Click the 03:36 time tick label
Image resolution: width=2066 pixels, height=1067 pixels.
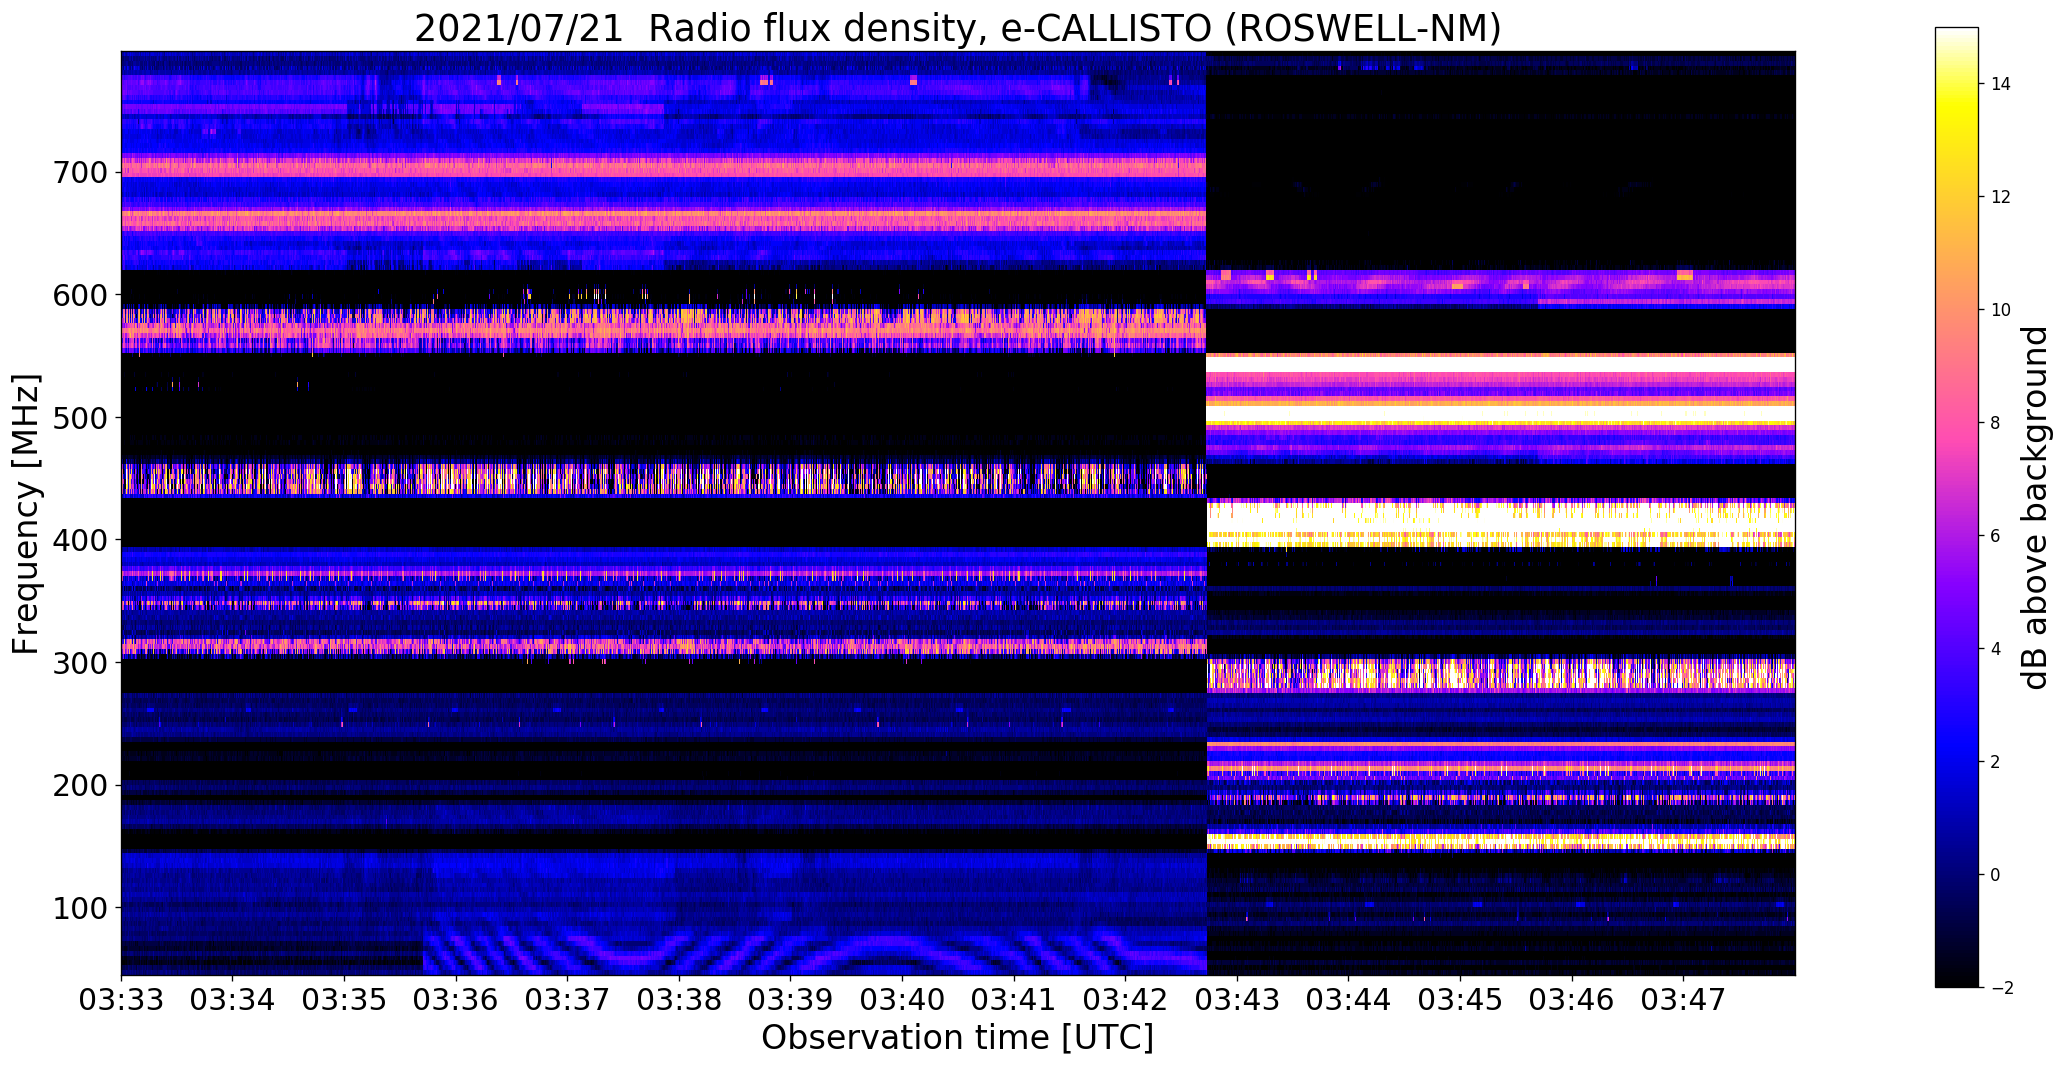coord(456,999)
